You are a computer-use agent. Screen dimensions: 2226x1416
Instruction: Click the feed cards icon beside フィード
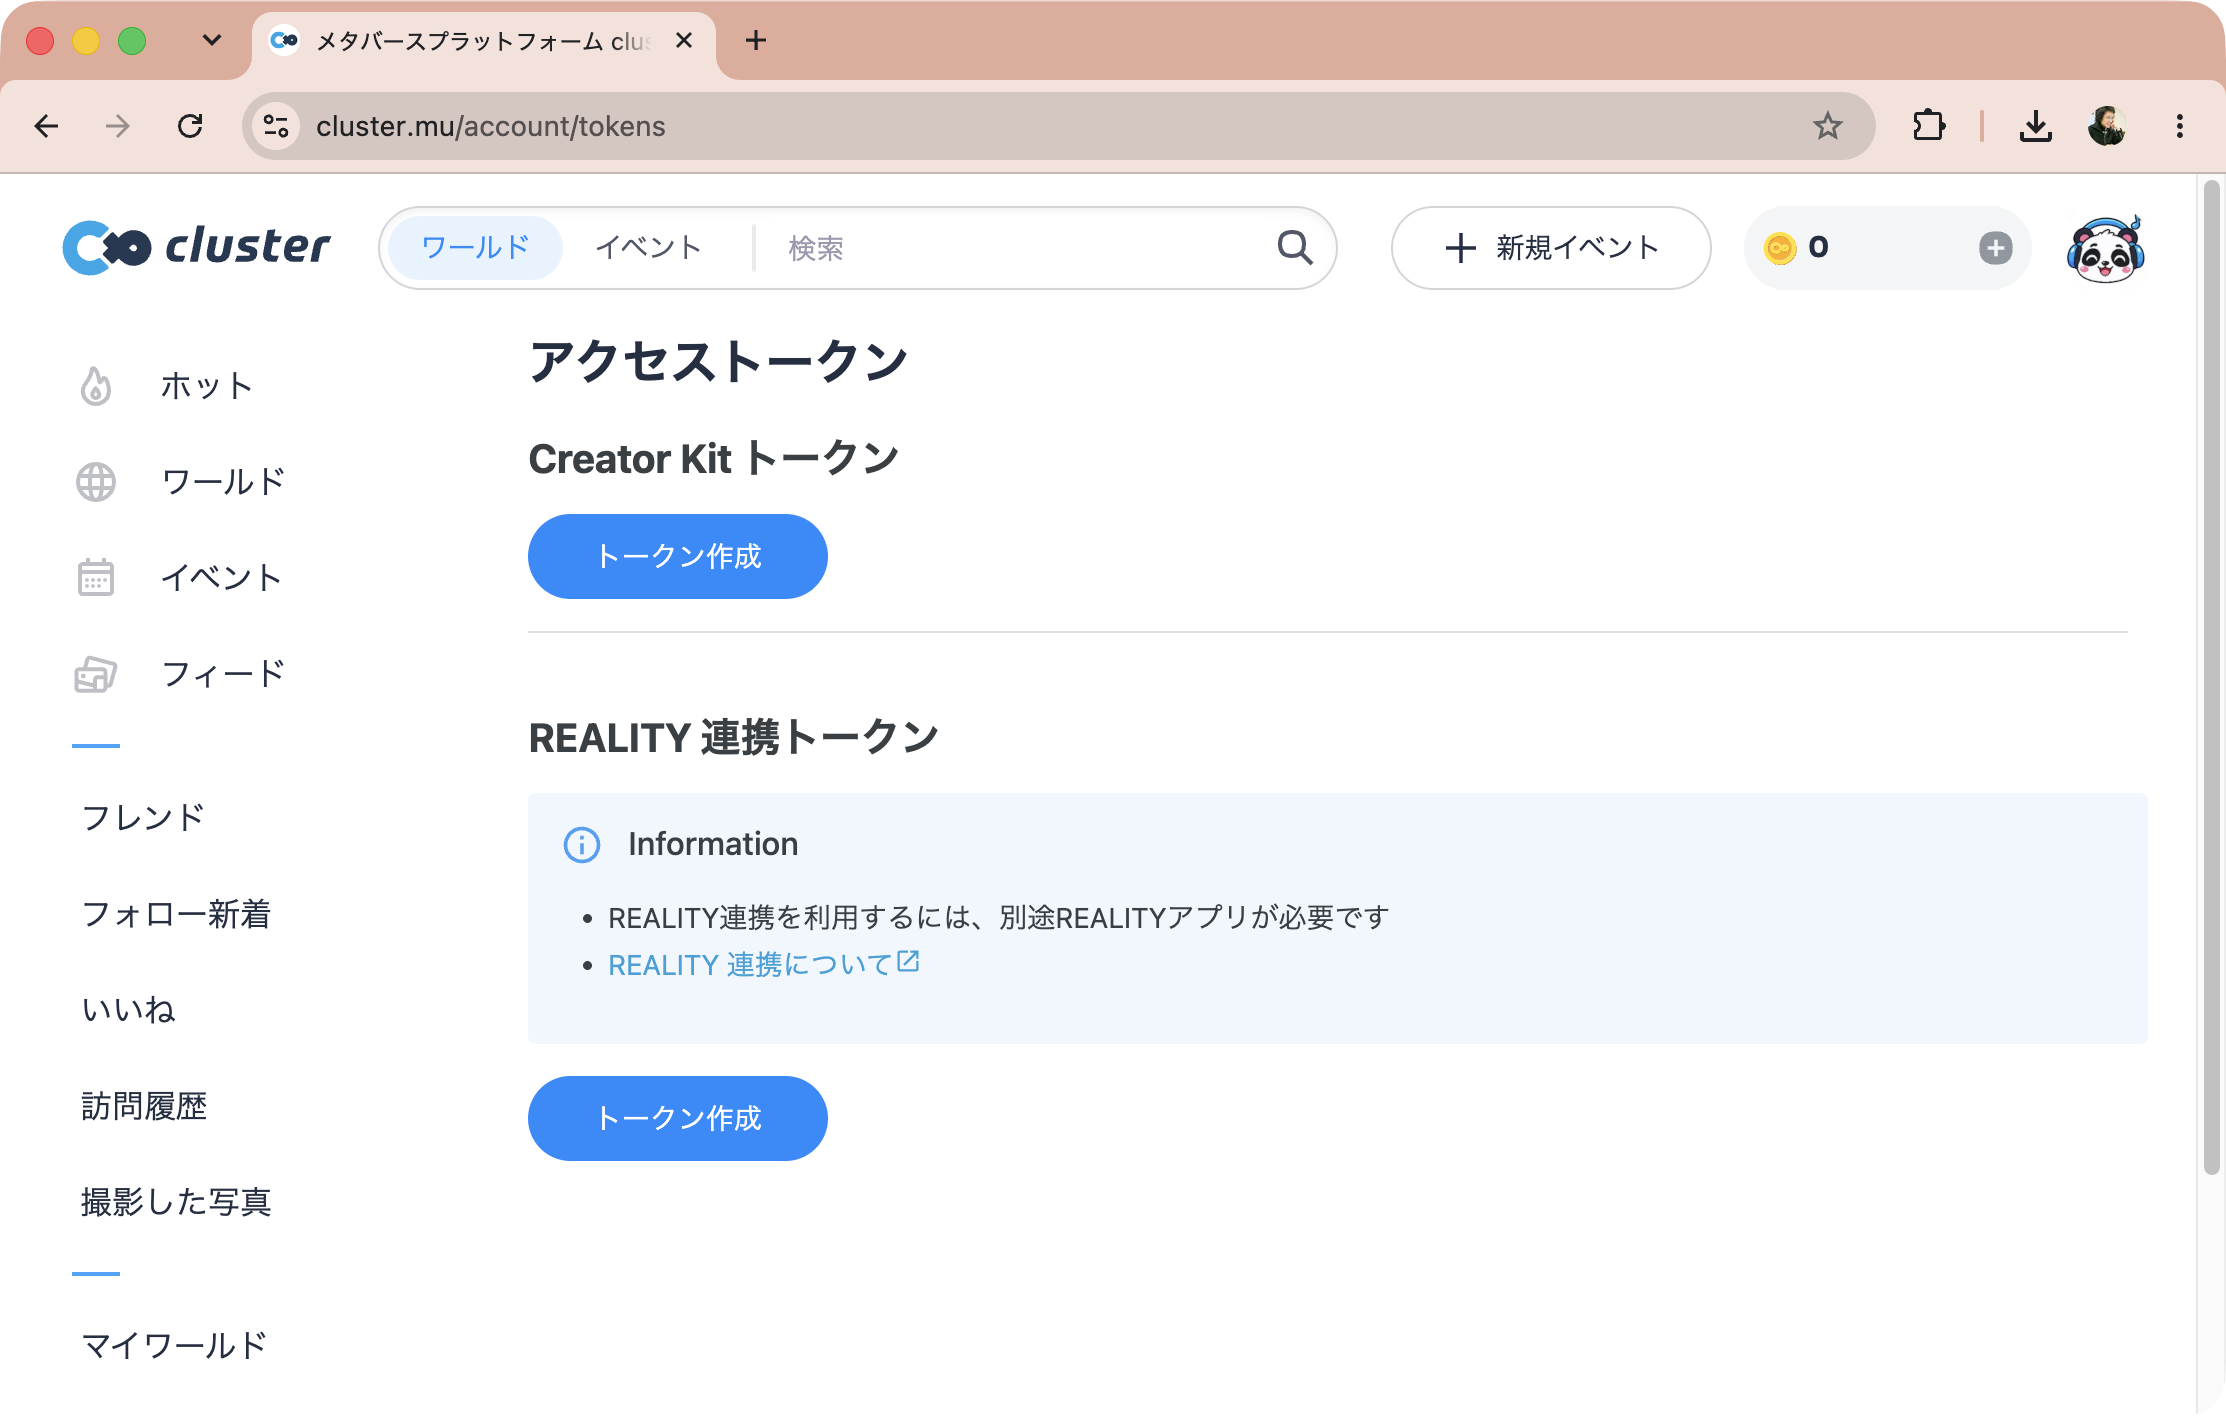(x=96, y=674)
